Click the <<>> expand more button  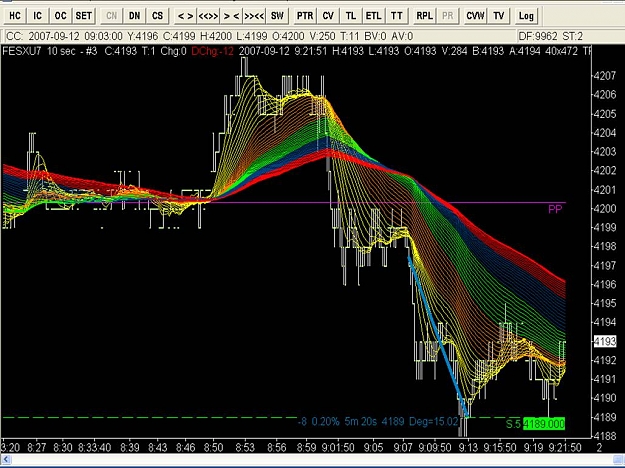click(x=208, y=16)
